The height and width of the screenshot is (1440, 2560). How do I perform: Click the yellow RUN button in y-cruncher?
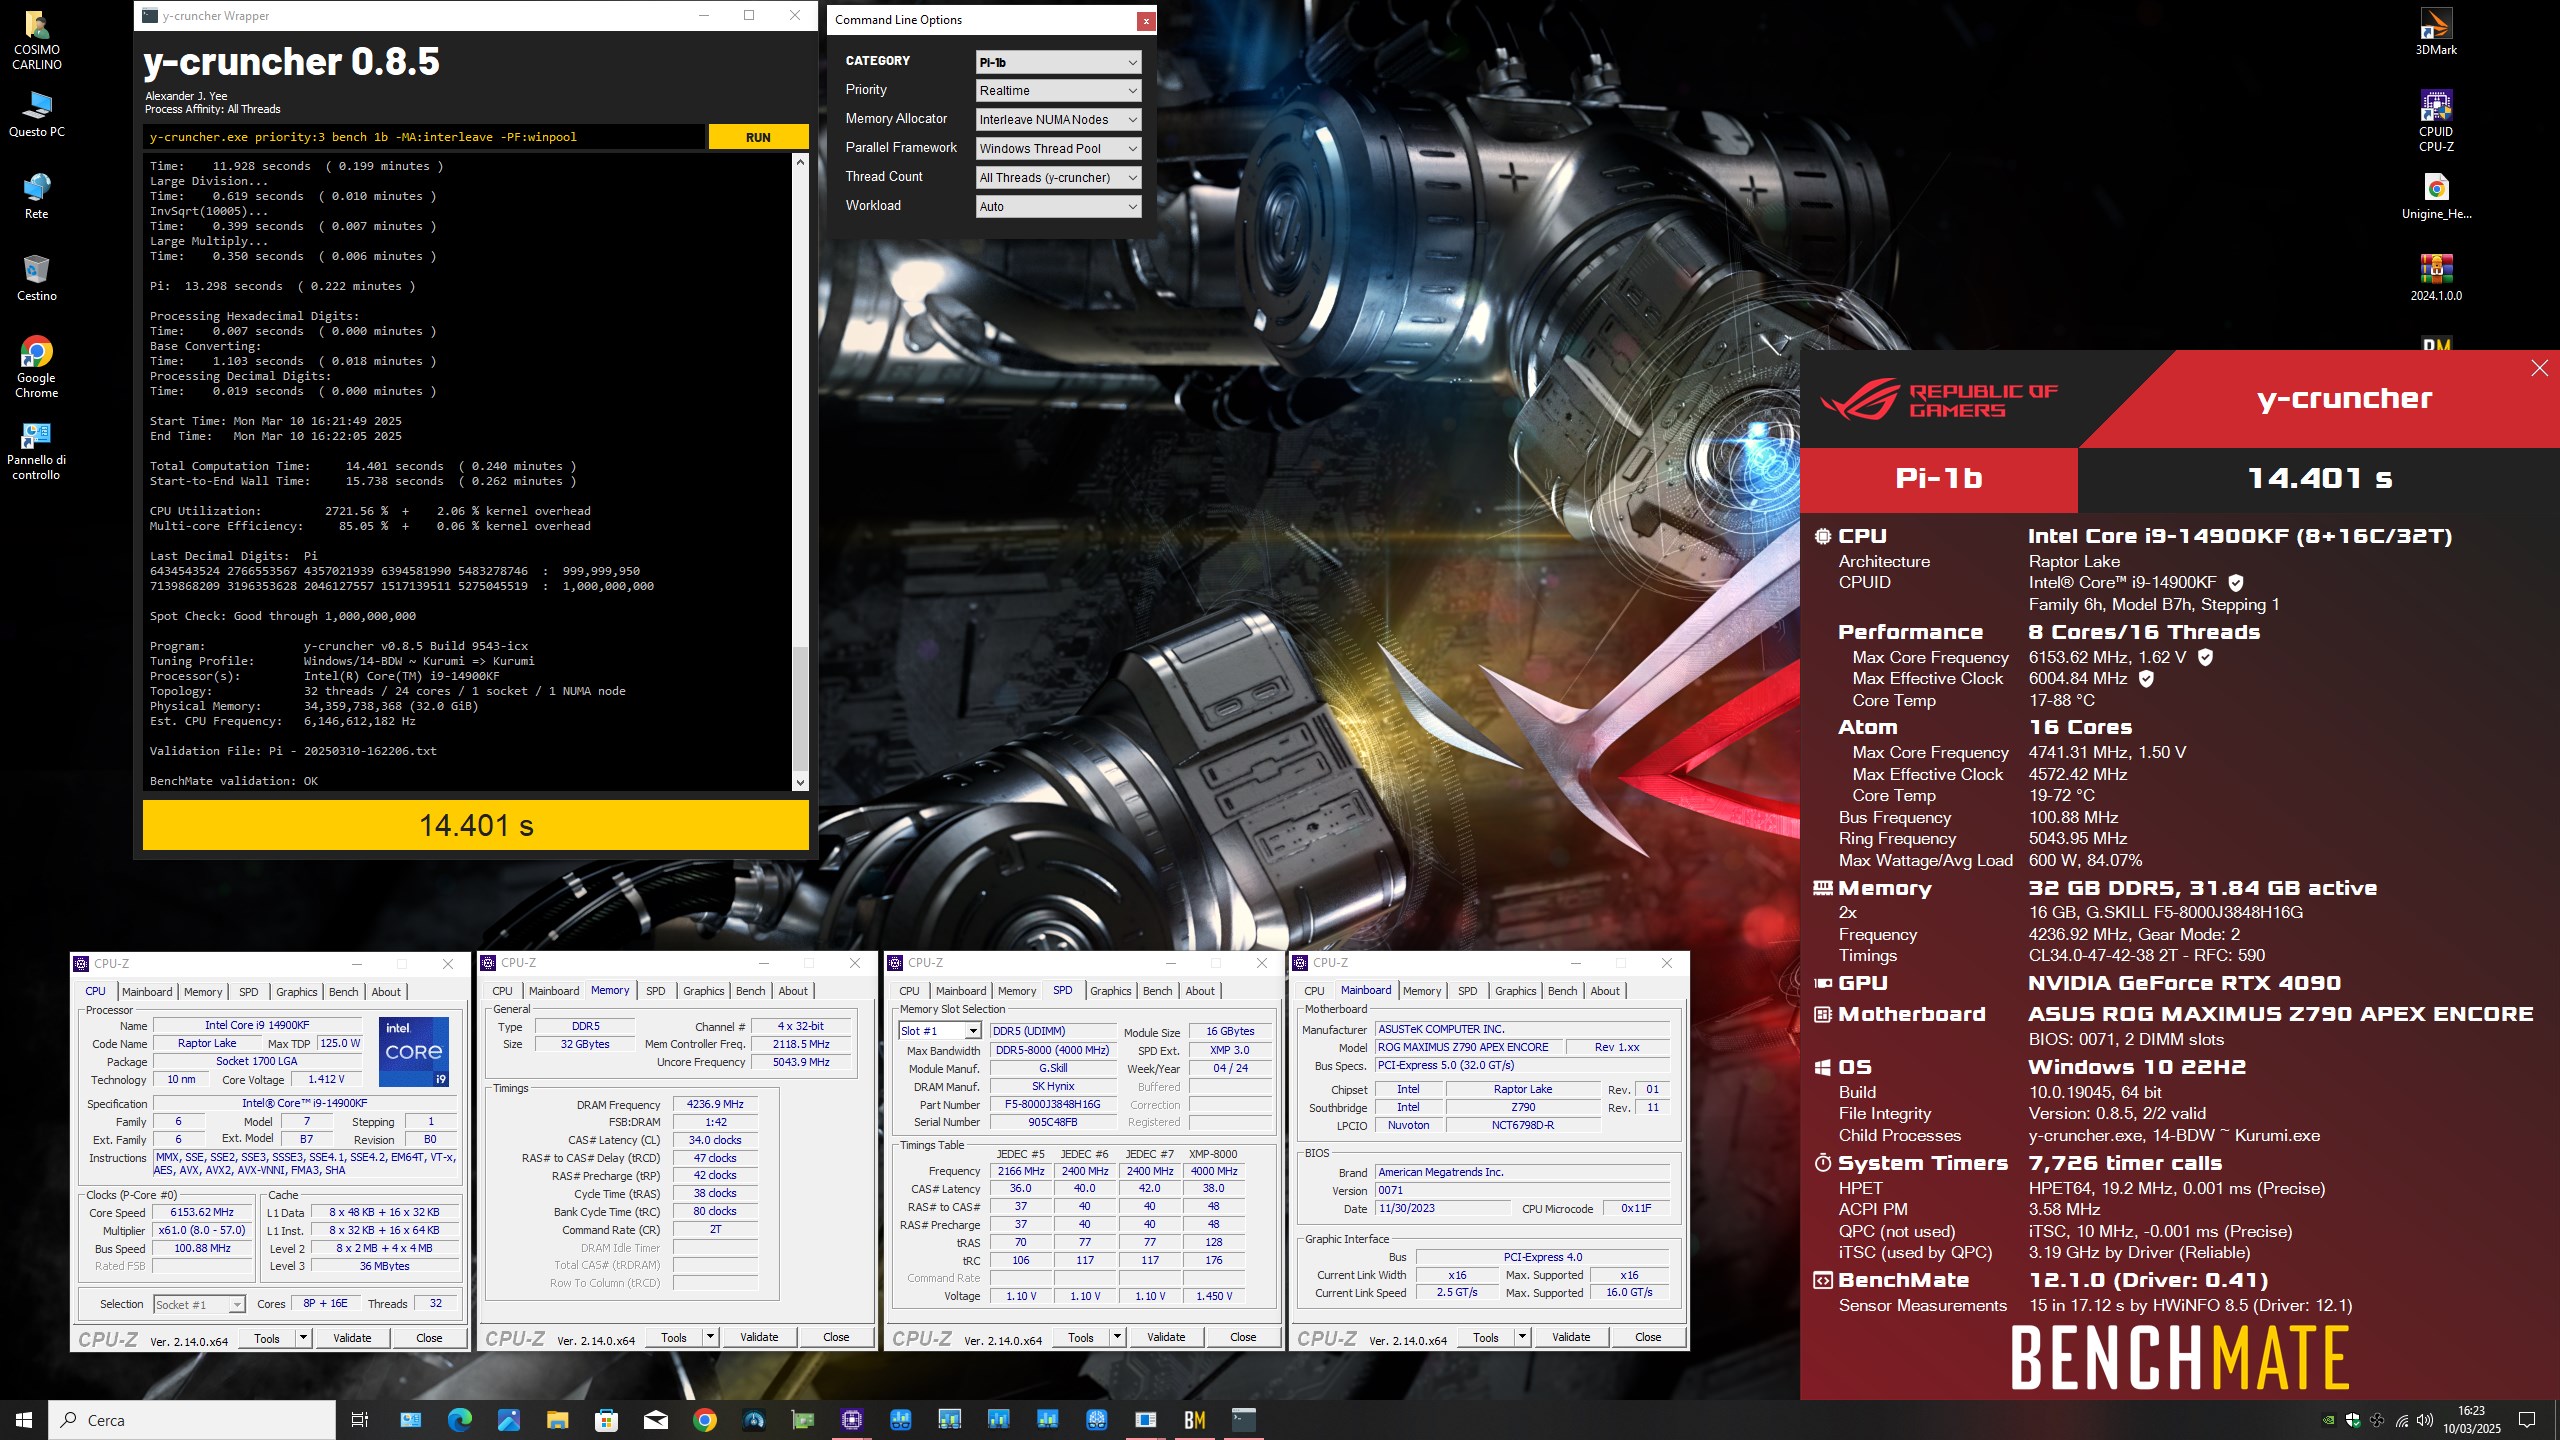point(758,137)
